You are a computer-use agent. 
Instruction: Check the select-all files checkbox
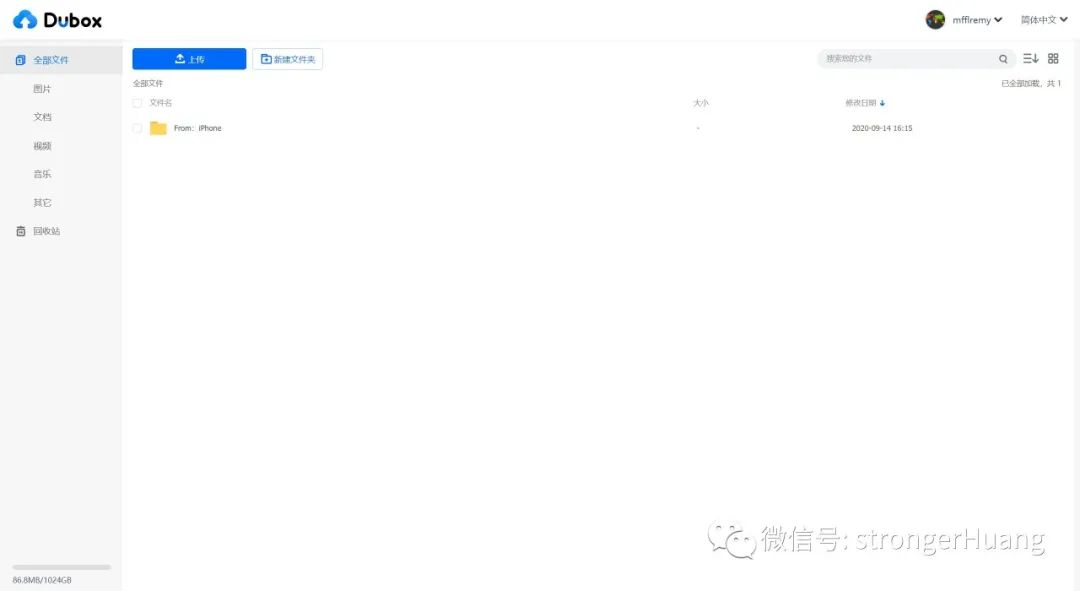pos(137,103)
